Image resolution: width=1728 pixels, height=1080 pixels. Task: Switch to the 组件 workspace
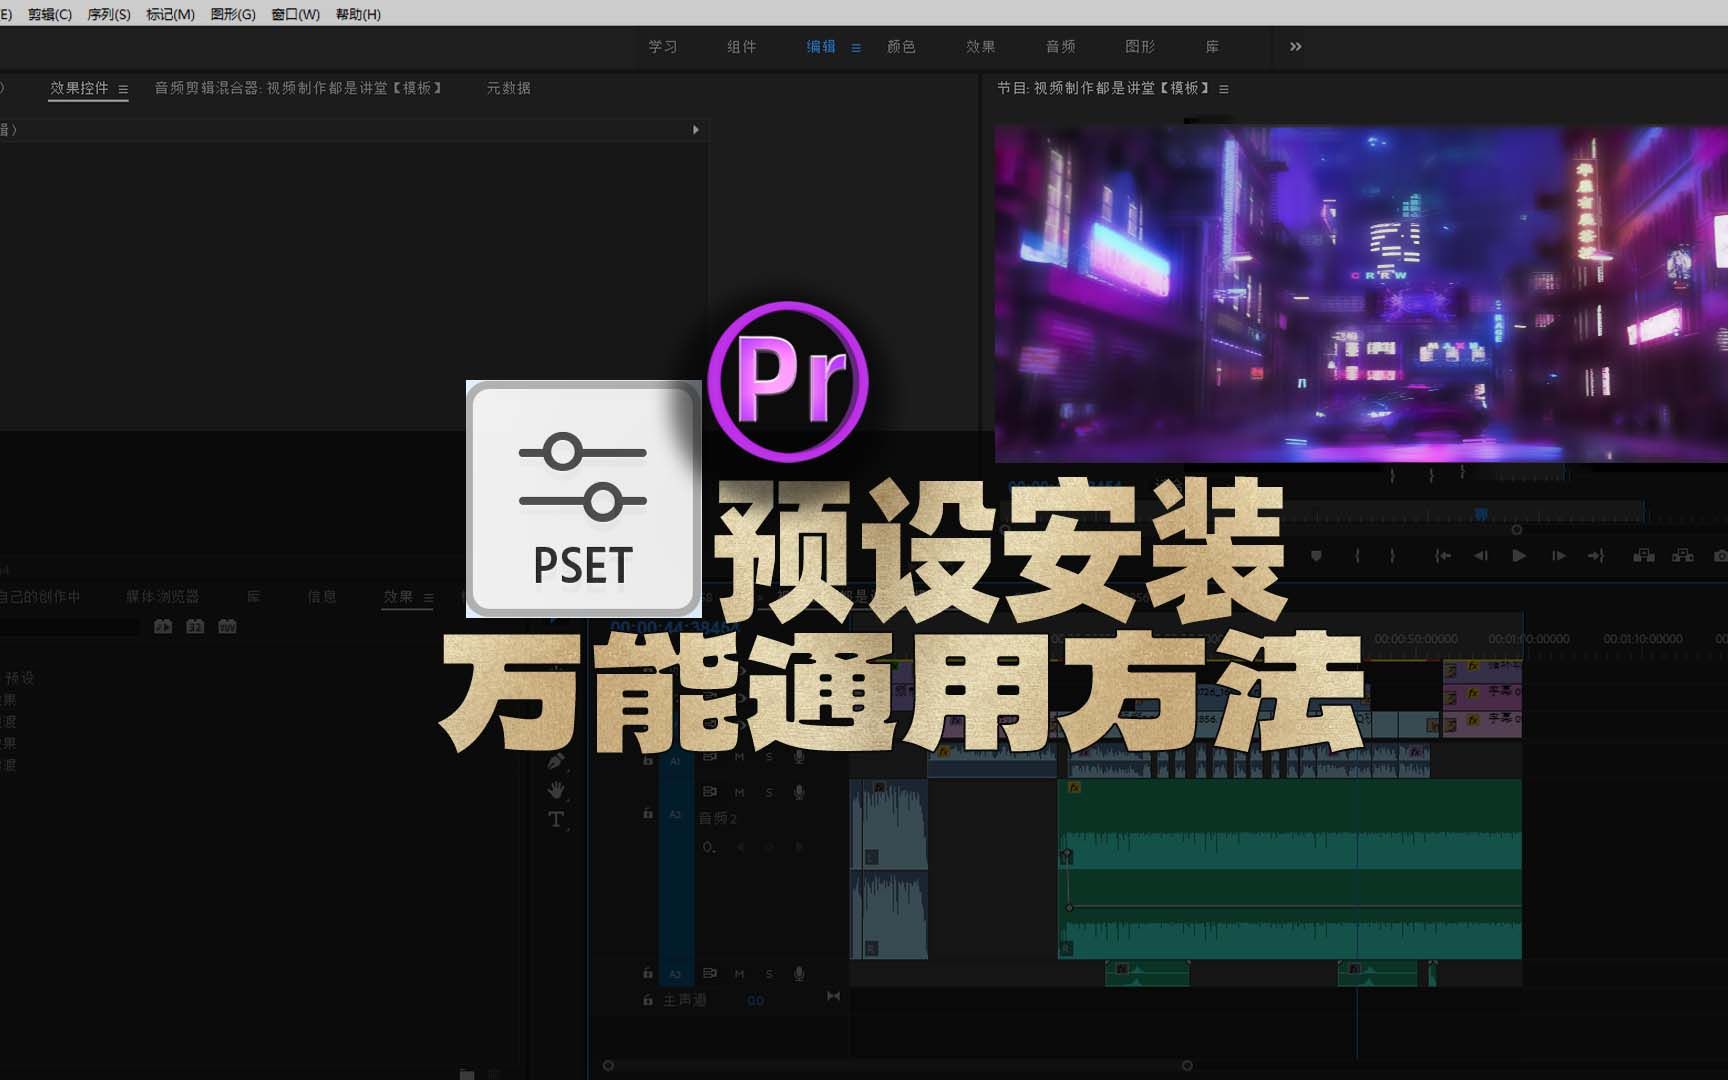point(742,47)
